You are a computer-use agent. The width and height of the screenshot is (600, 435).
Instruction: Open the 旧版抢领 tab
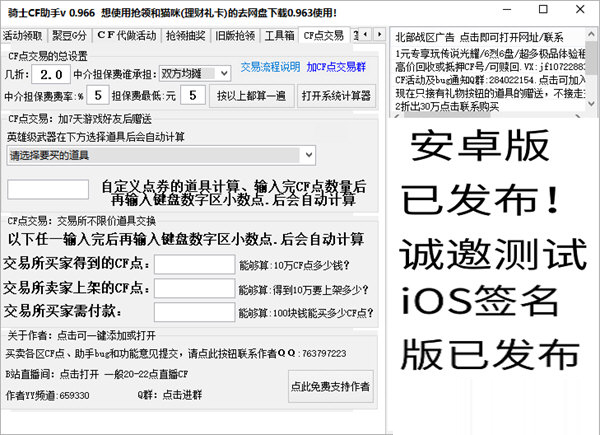[235, 36]
